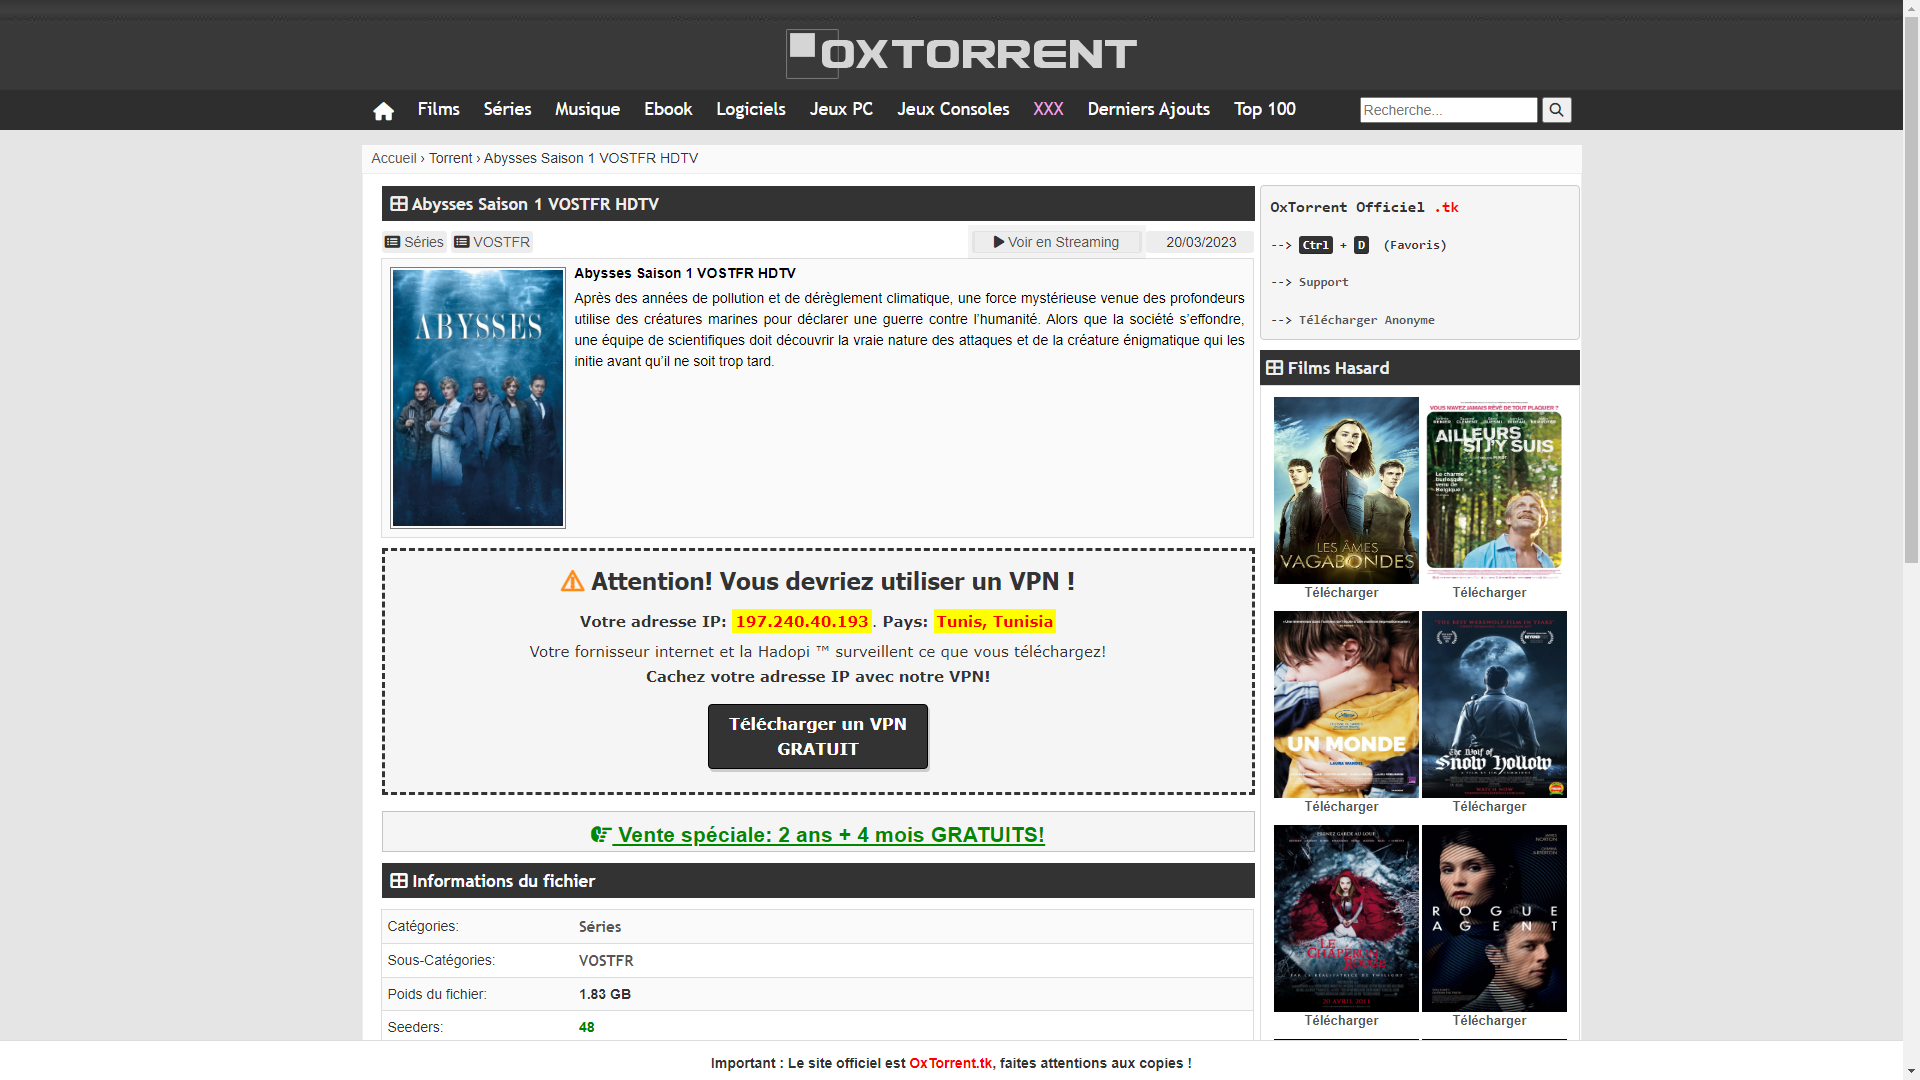Click Télécharger Anonyme link
The image size is (1920, 1080).
1366,320
